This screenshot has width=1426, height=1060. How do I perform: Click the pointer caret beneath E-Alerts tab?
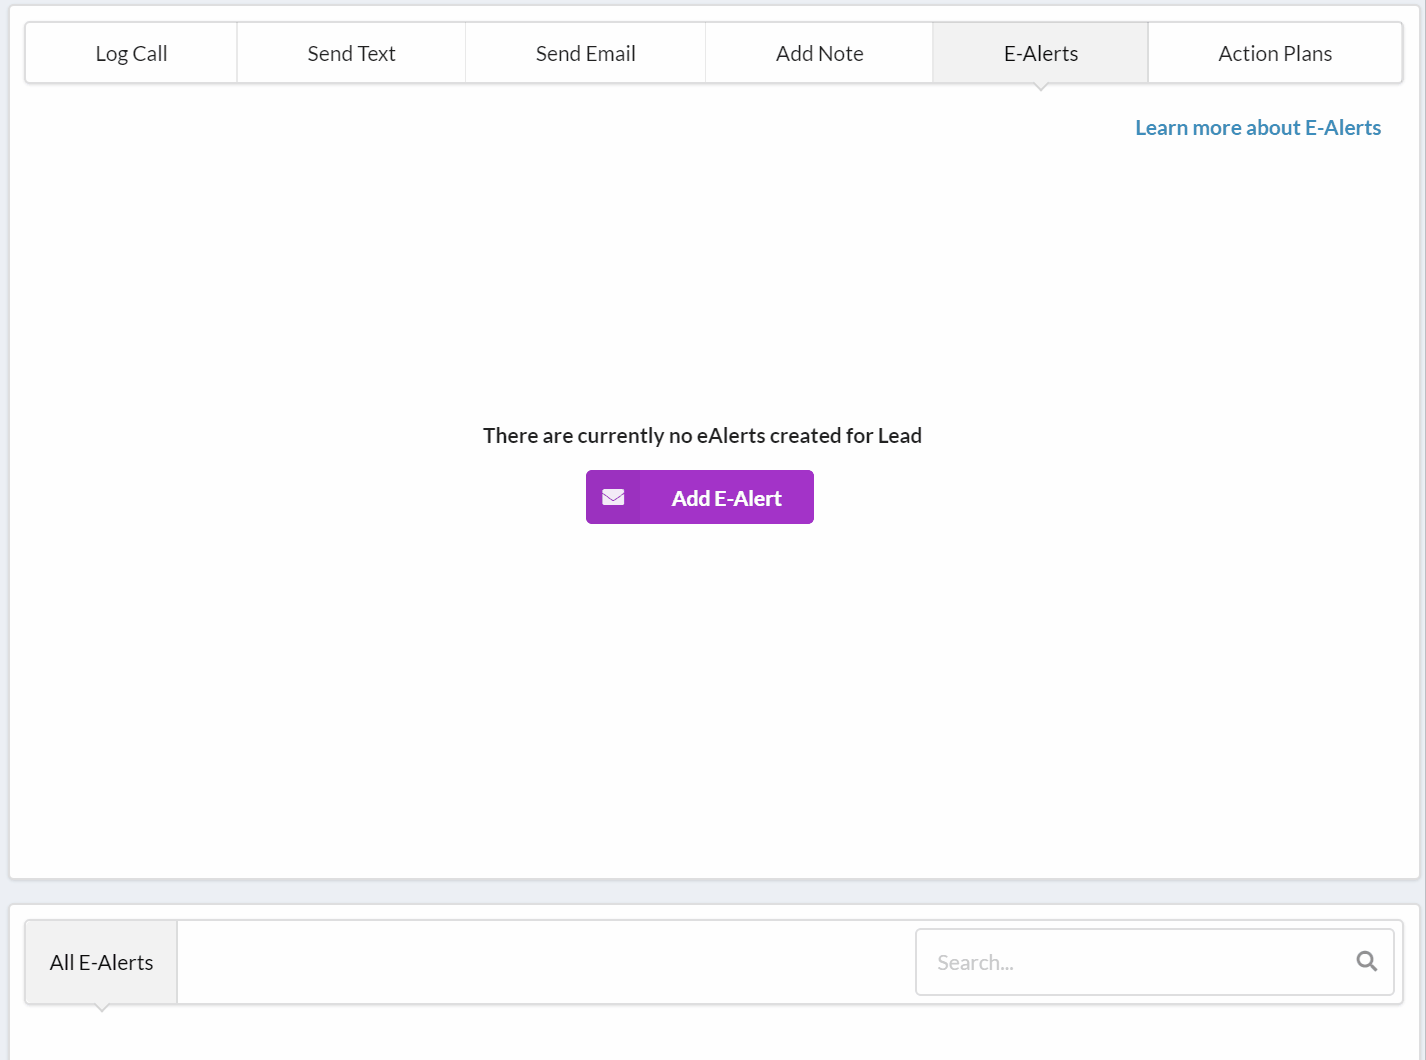pyautogui.click(x=1041, y=87)
